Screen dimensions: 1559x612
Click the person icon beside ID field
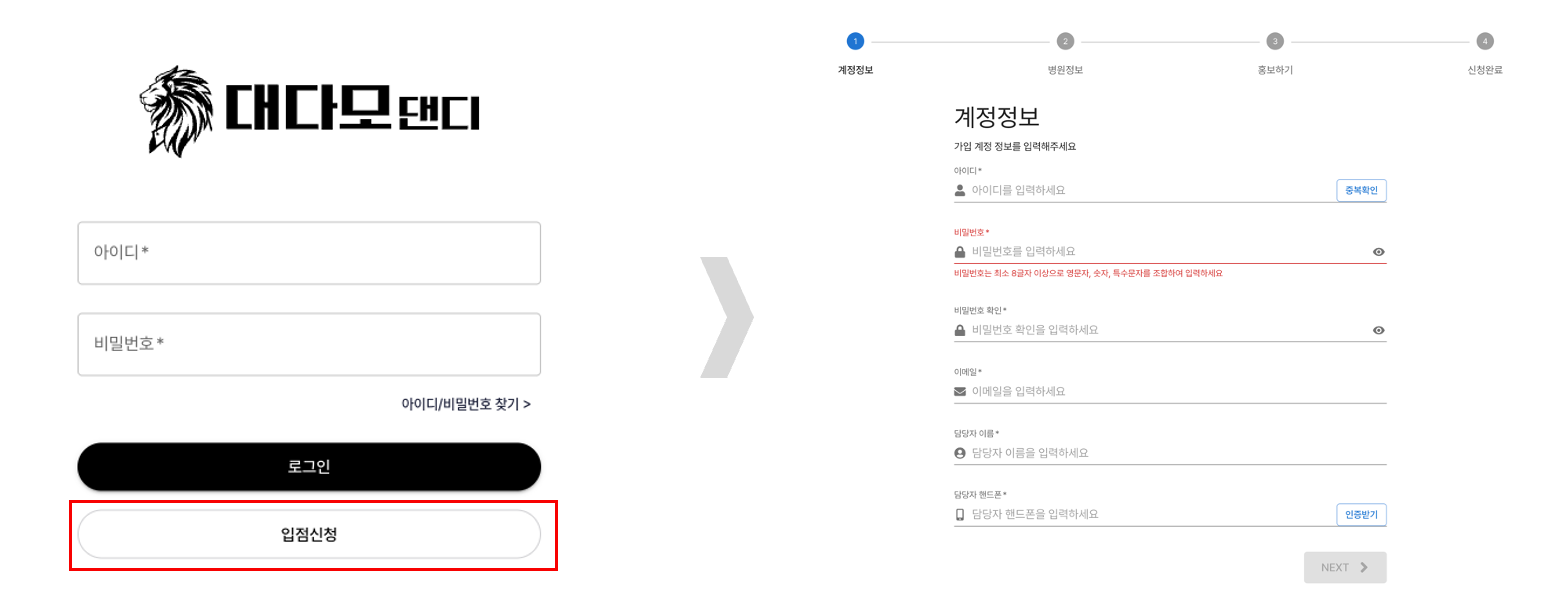(x=960, y=190)
